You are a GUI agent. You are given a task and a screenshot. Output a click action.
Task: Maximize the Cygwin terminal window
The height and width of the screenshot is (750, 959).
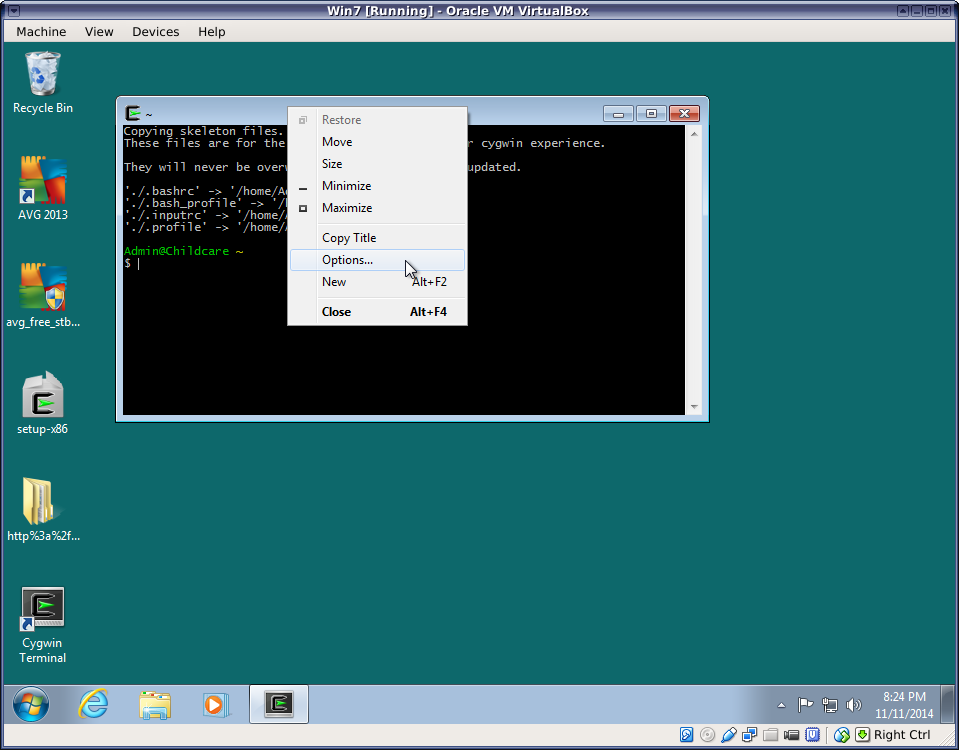pos(651,114)
